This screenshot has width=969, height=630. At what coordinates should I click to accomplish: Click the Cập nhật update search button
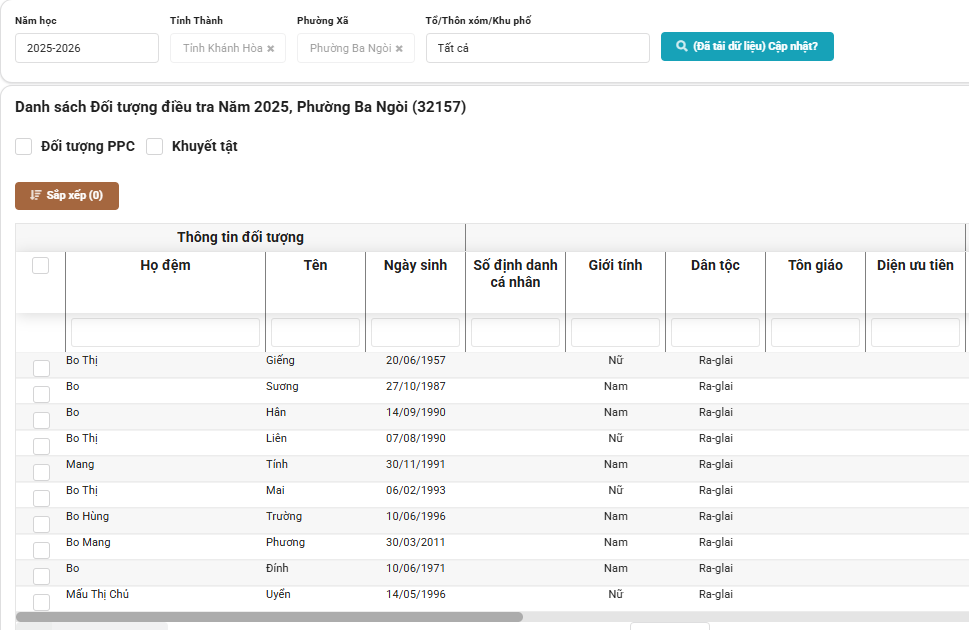pos(747,46)
